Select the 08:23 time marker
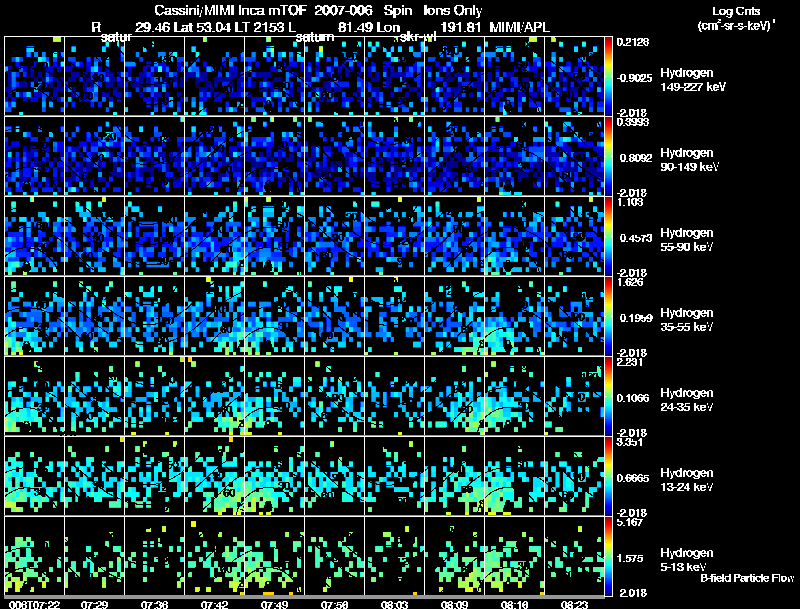Screen dimensions: 800x609 click(574, 604)
